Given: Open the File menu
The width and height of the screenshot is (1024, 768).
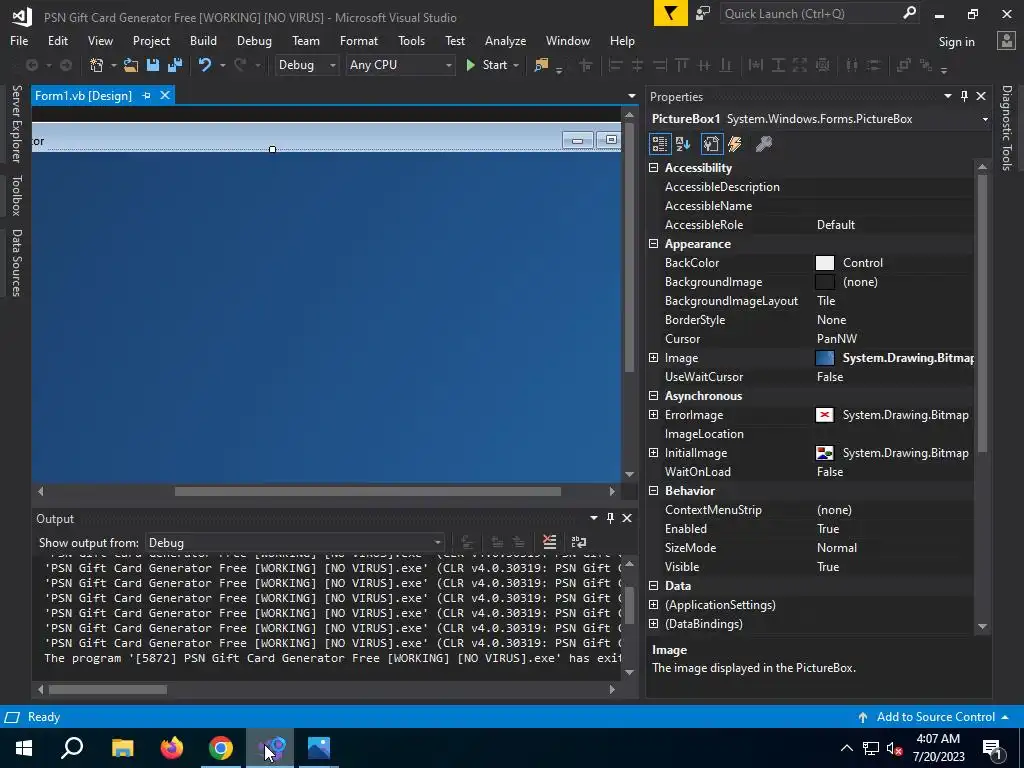Looking at the screenshot, I should pyautogui.click(x=19, y=40).
